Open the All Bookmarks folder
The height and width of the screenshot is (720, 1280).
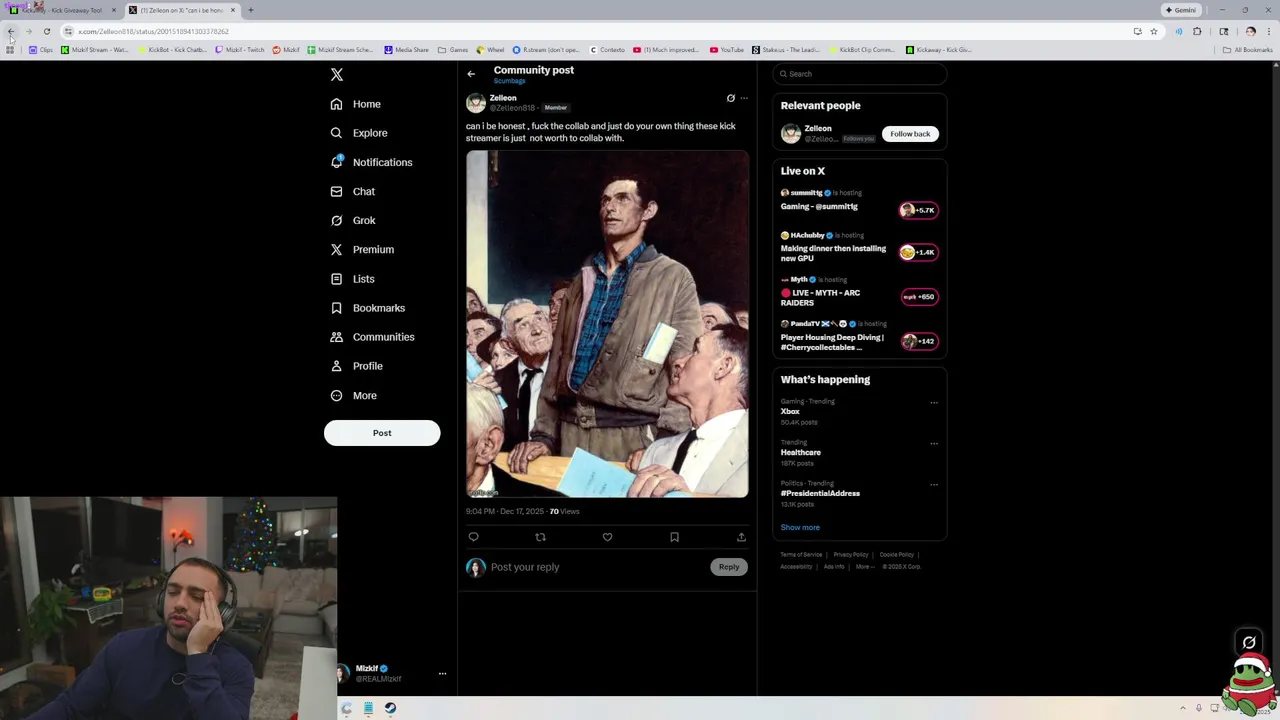1248,50
